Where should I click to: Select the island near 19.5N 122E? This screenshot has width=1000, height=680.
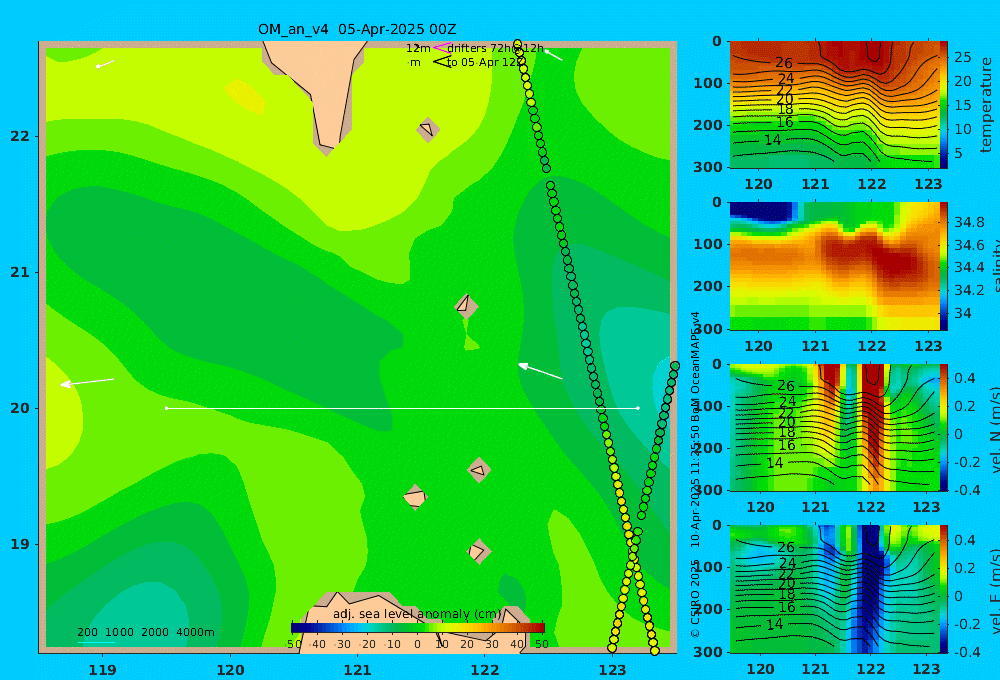click(x=479, y=470)
